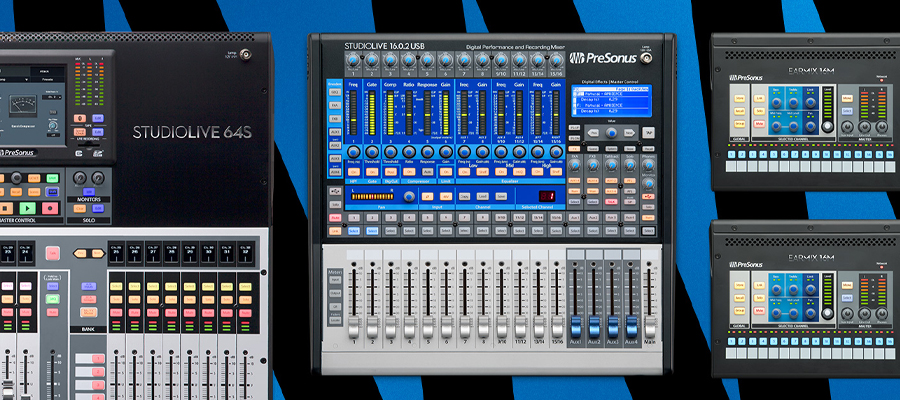Screen dimensions: 900x400
Task: Toggle the phase invert button in Input section
Action: pos(428,196)
